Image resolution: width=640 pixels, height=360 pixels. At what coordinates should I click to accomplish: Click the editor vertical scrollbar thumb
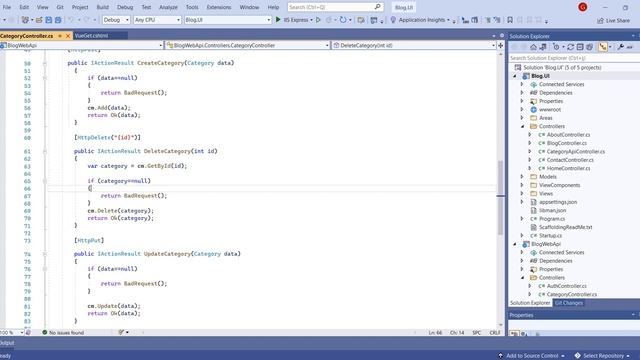tap(500, 198)
